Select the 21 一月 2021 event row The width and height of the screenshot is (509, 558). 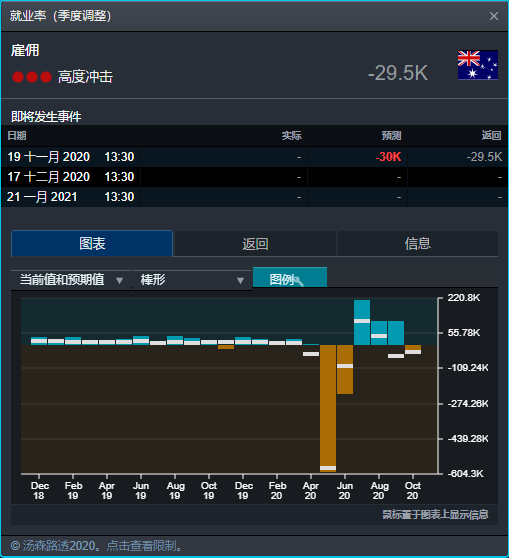click(x=254, y=197)
